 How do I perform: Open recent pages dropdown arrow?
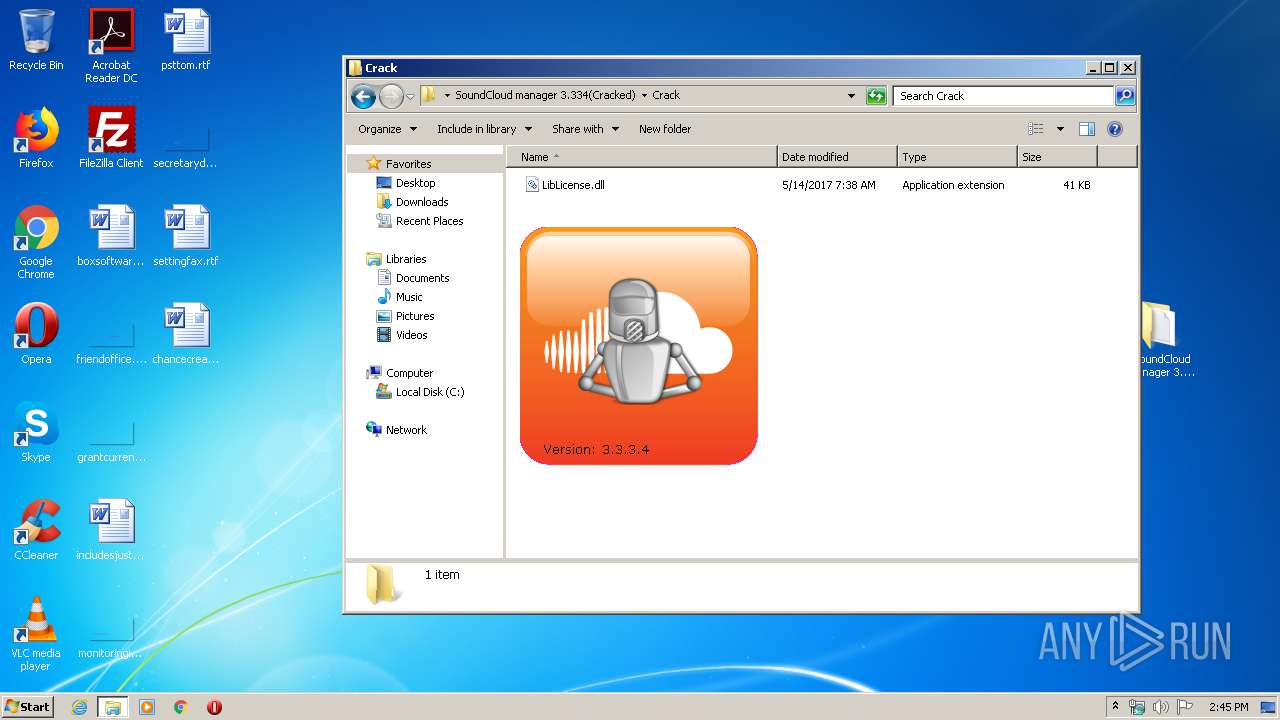click(x=410, y=97)
